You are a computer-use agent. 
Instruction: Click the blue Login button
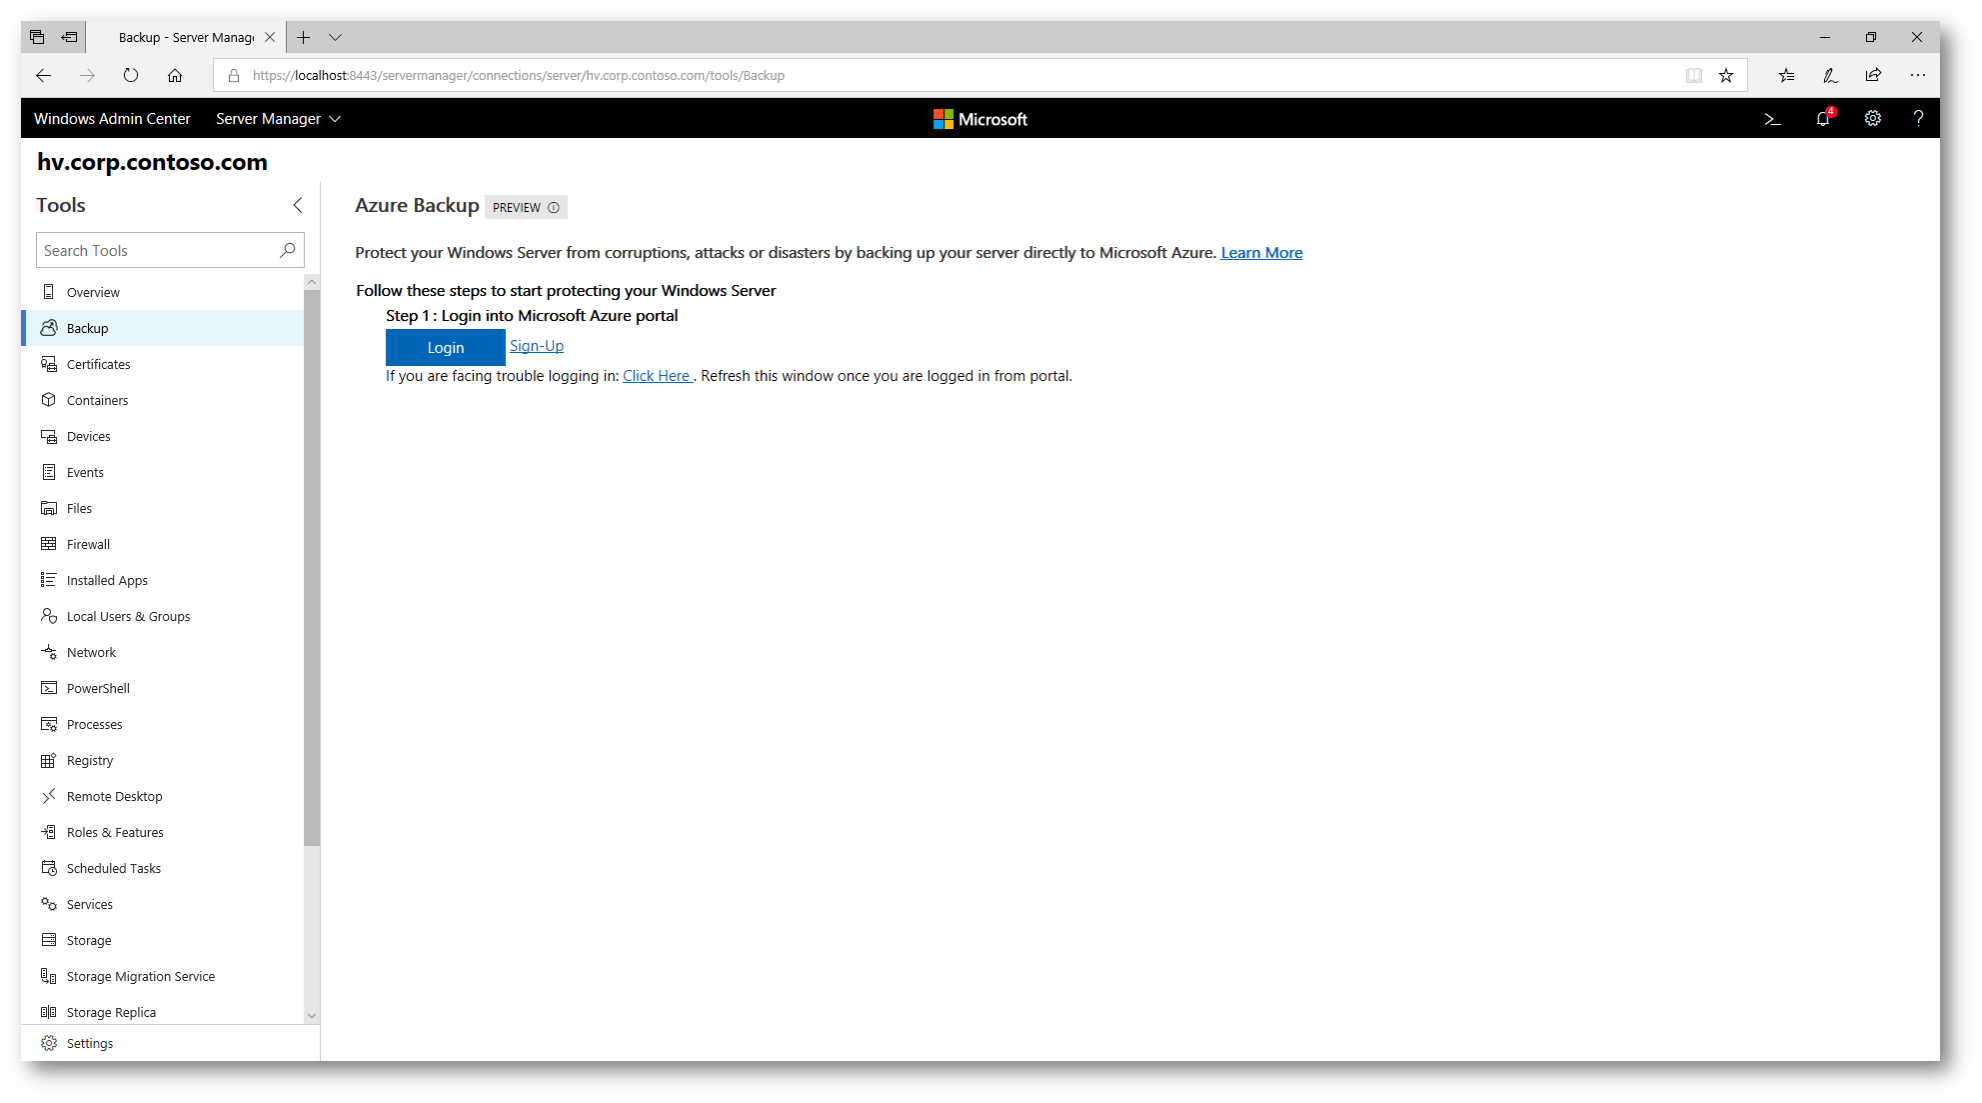445,347
